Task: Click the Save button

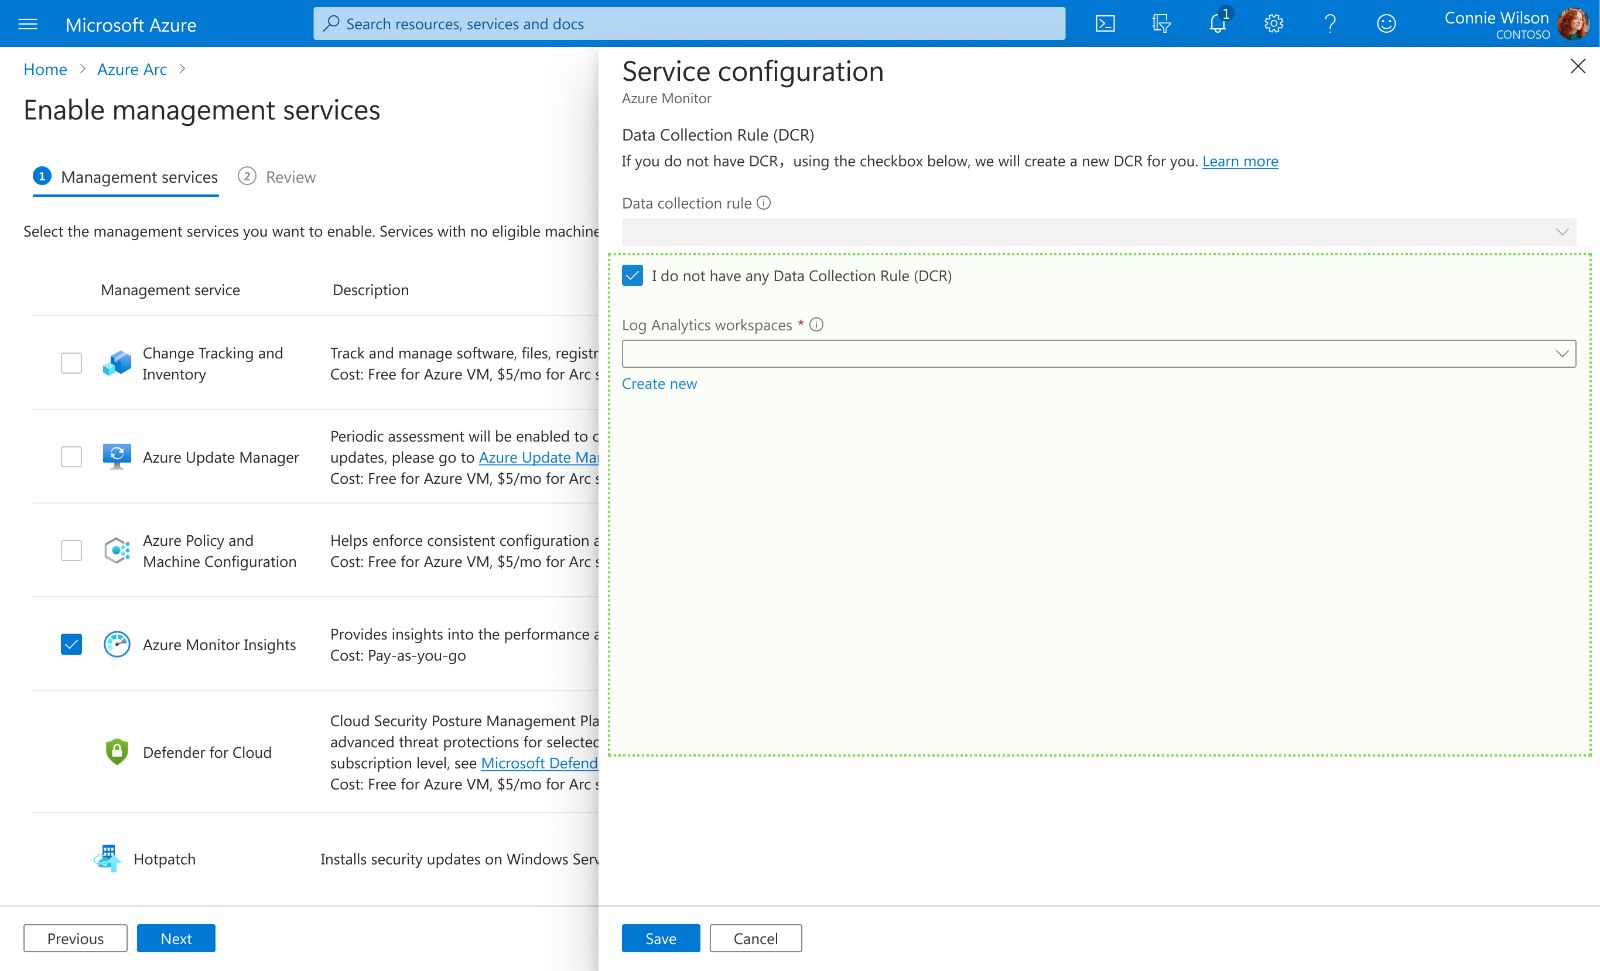Action: point(660,938)
